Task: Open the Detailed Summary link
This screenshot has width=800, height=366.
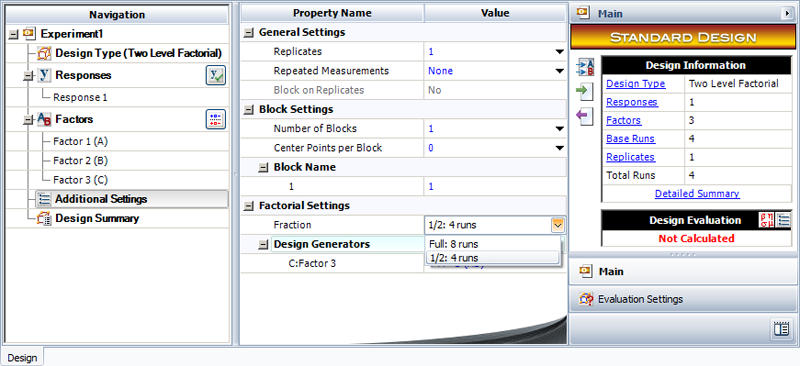Action: pyautogui.click(x=697, y=193)
